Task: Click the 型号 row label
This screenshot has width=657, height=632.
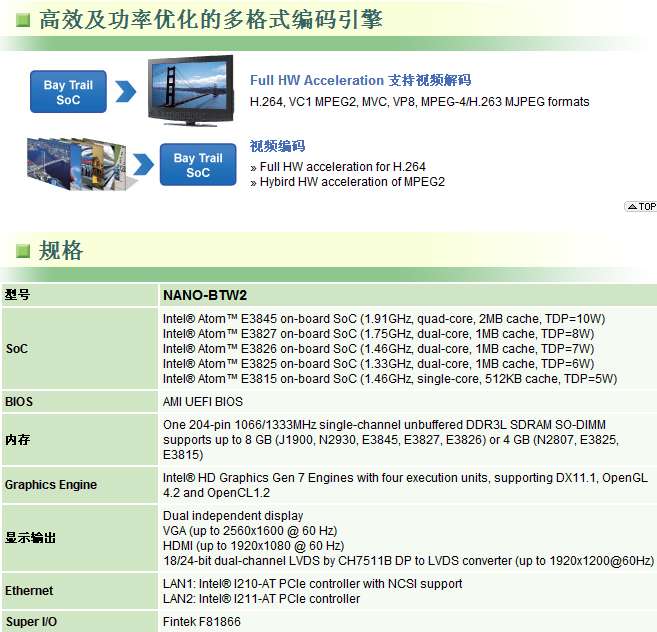Action: coord(18,295)
